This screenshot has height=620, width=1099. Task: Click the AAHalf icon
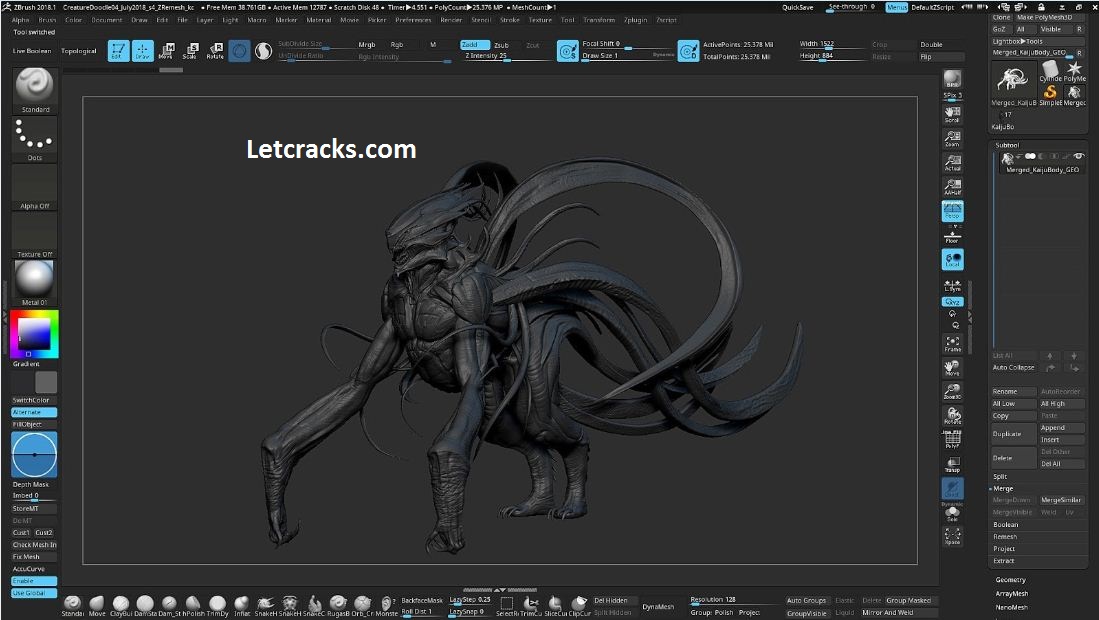[x=952, y=187]
